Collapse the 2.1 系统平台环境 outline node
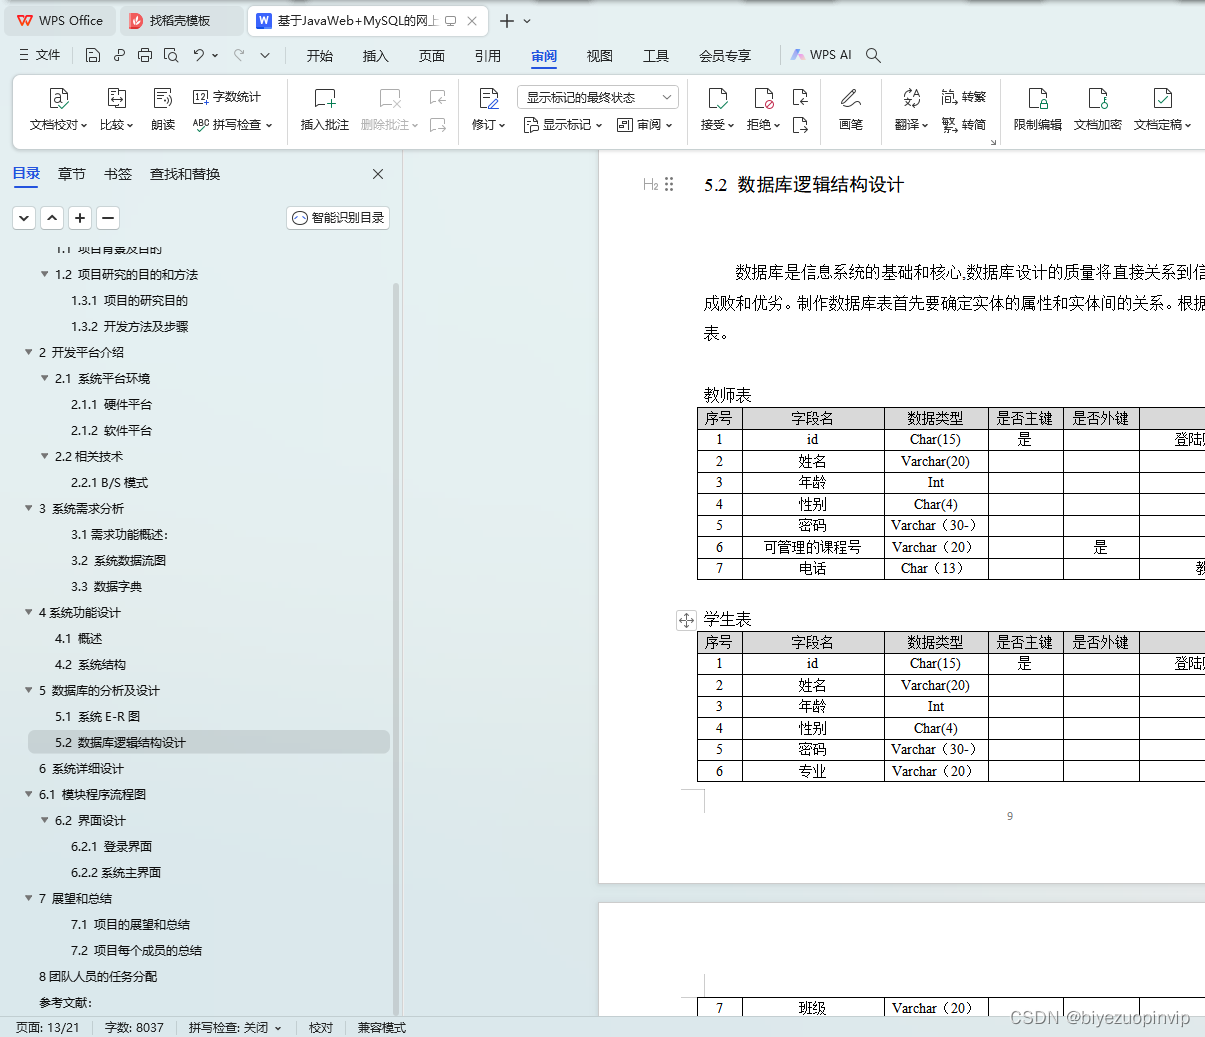The height and width of the screenshot is (1037, 1205). (x=44, y=378)
